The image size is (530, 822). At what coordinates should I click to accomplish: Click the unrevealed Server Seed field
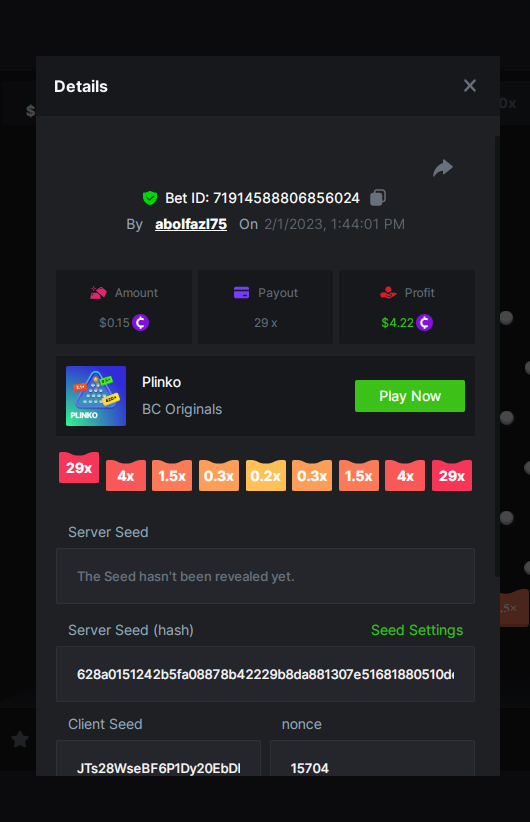coord(265,576)
